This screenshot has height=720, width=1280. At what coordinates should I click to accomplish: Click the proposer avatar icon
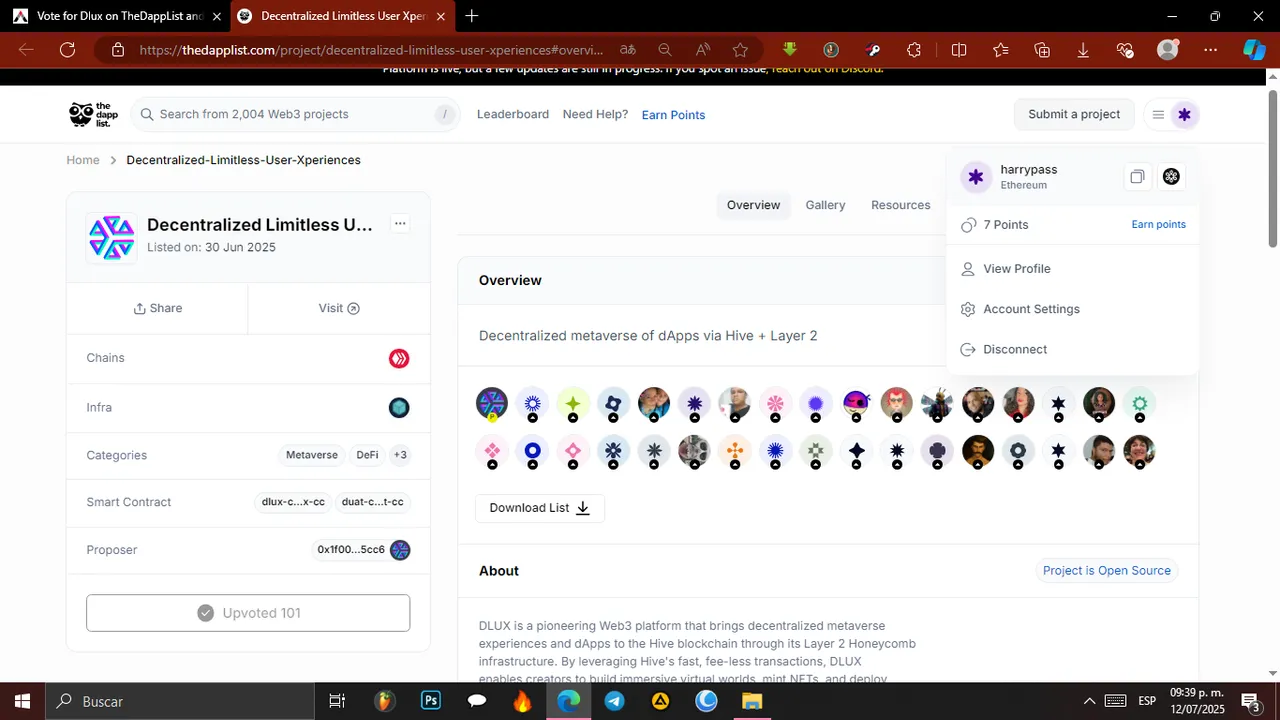point(400,550)
